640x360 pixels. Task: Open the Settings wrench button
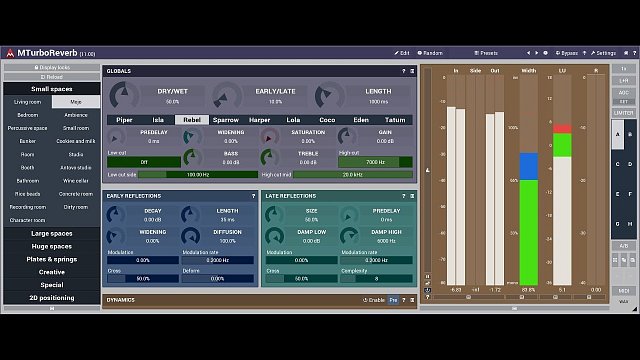coord(603,53)
